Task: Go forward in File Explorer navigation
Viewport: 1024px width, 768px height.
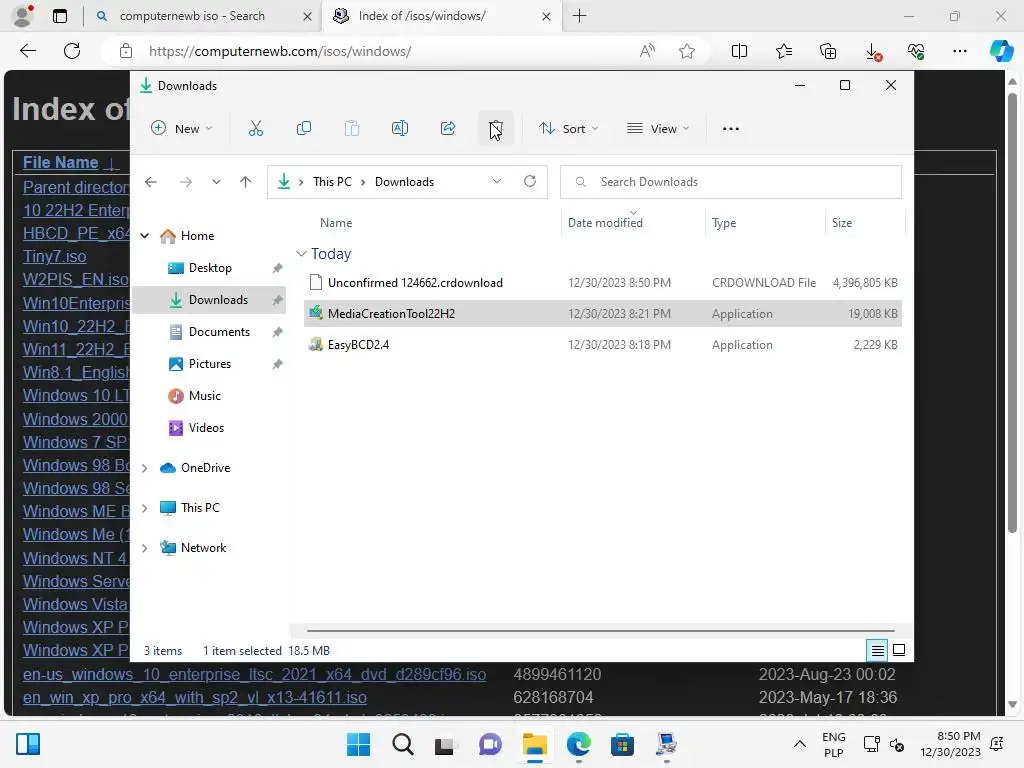Action: point(186,182)
